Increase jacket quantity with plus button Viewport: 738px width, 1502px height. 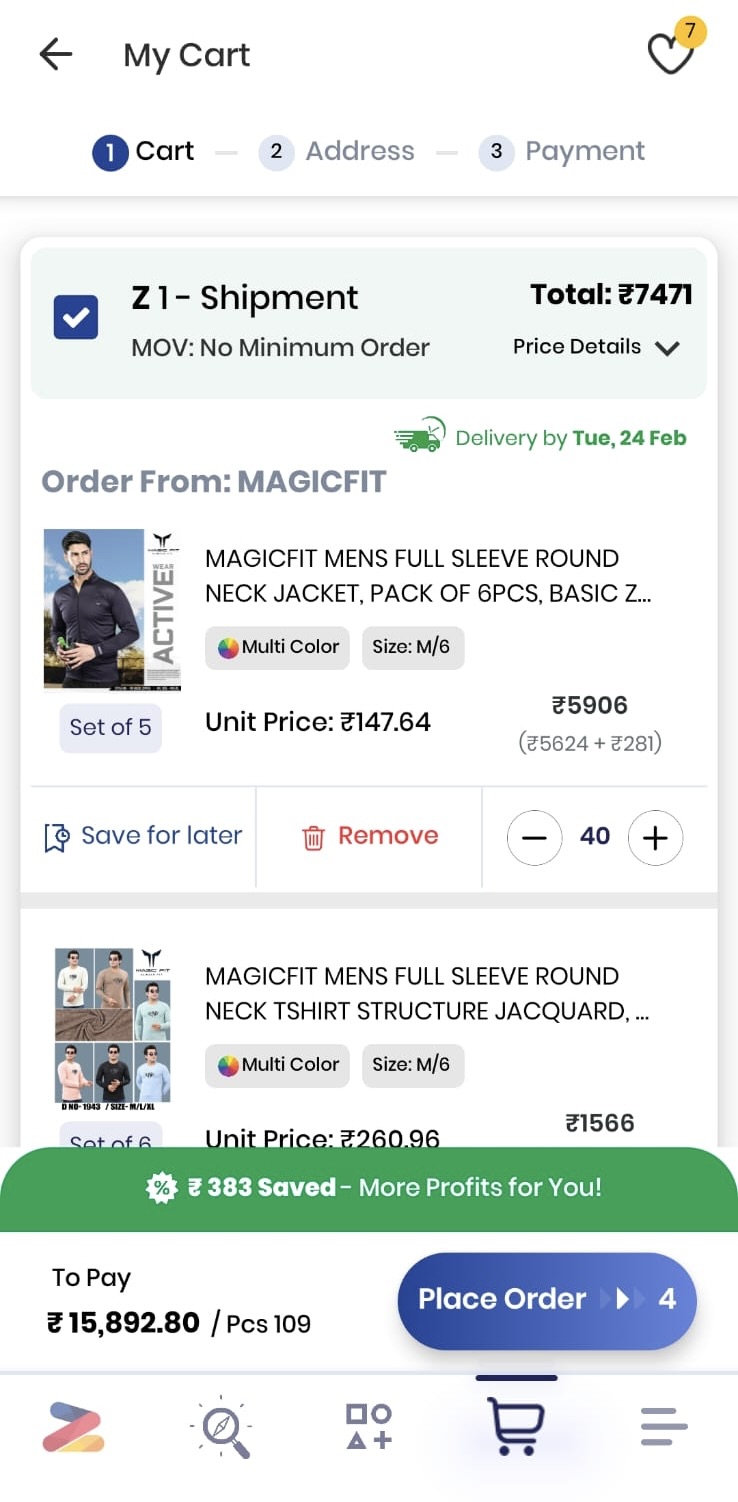pos(655,837)
